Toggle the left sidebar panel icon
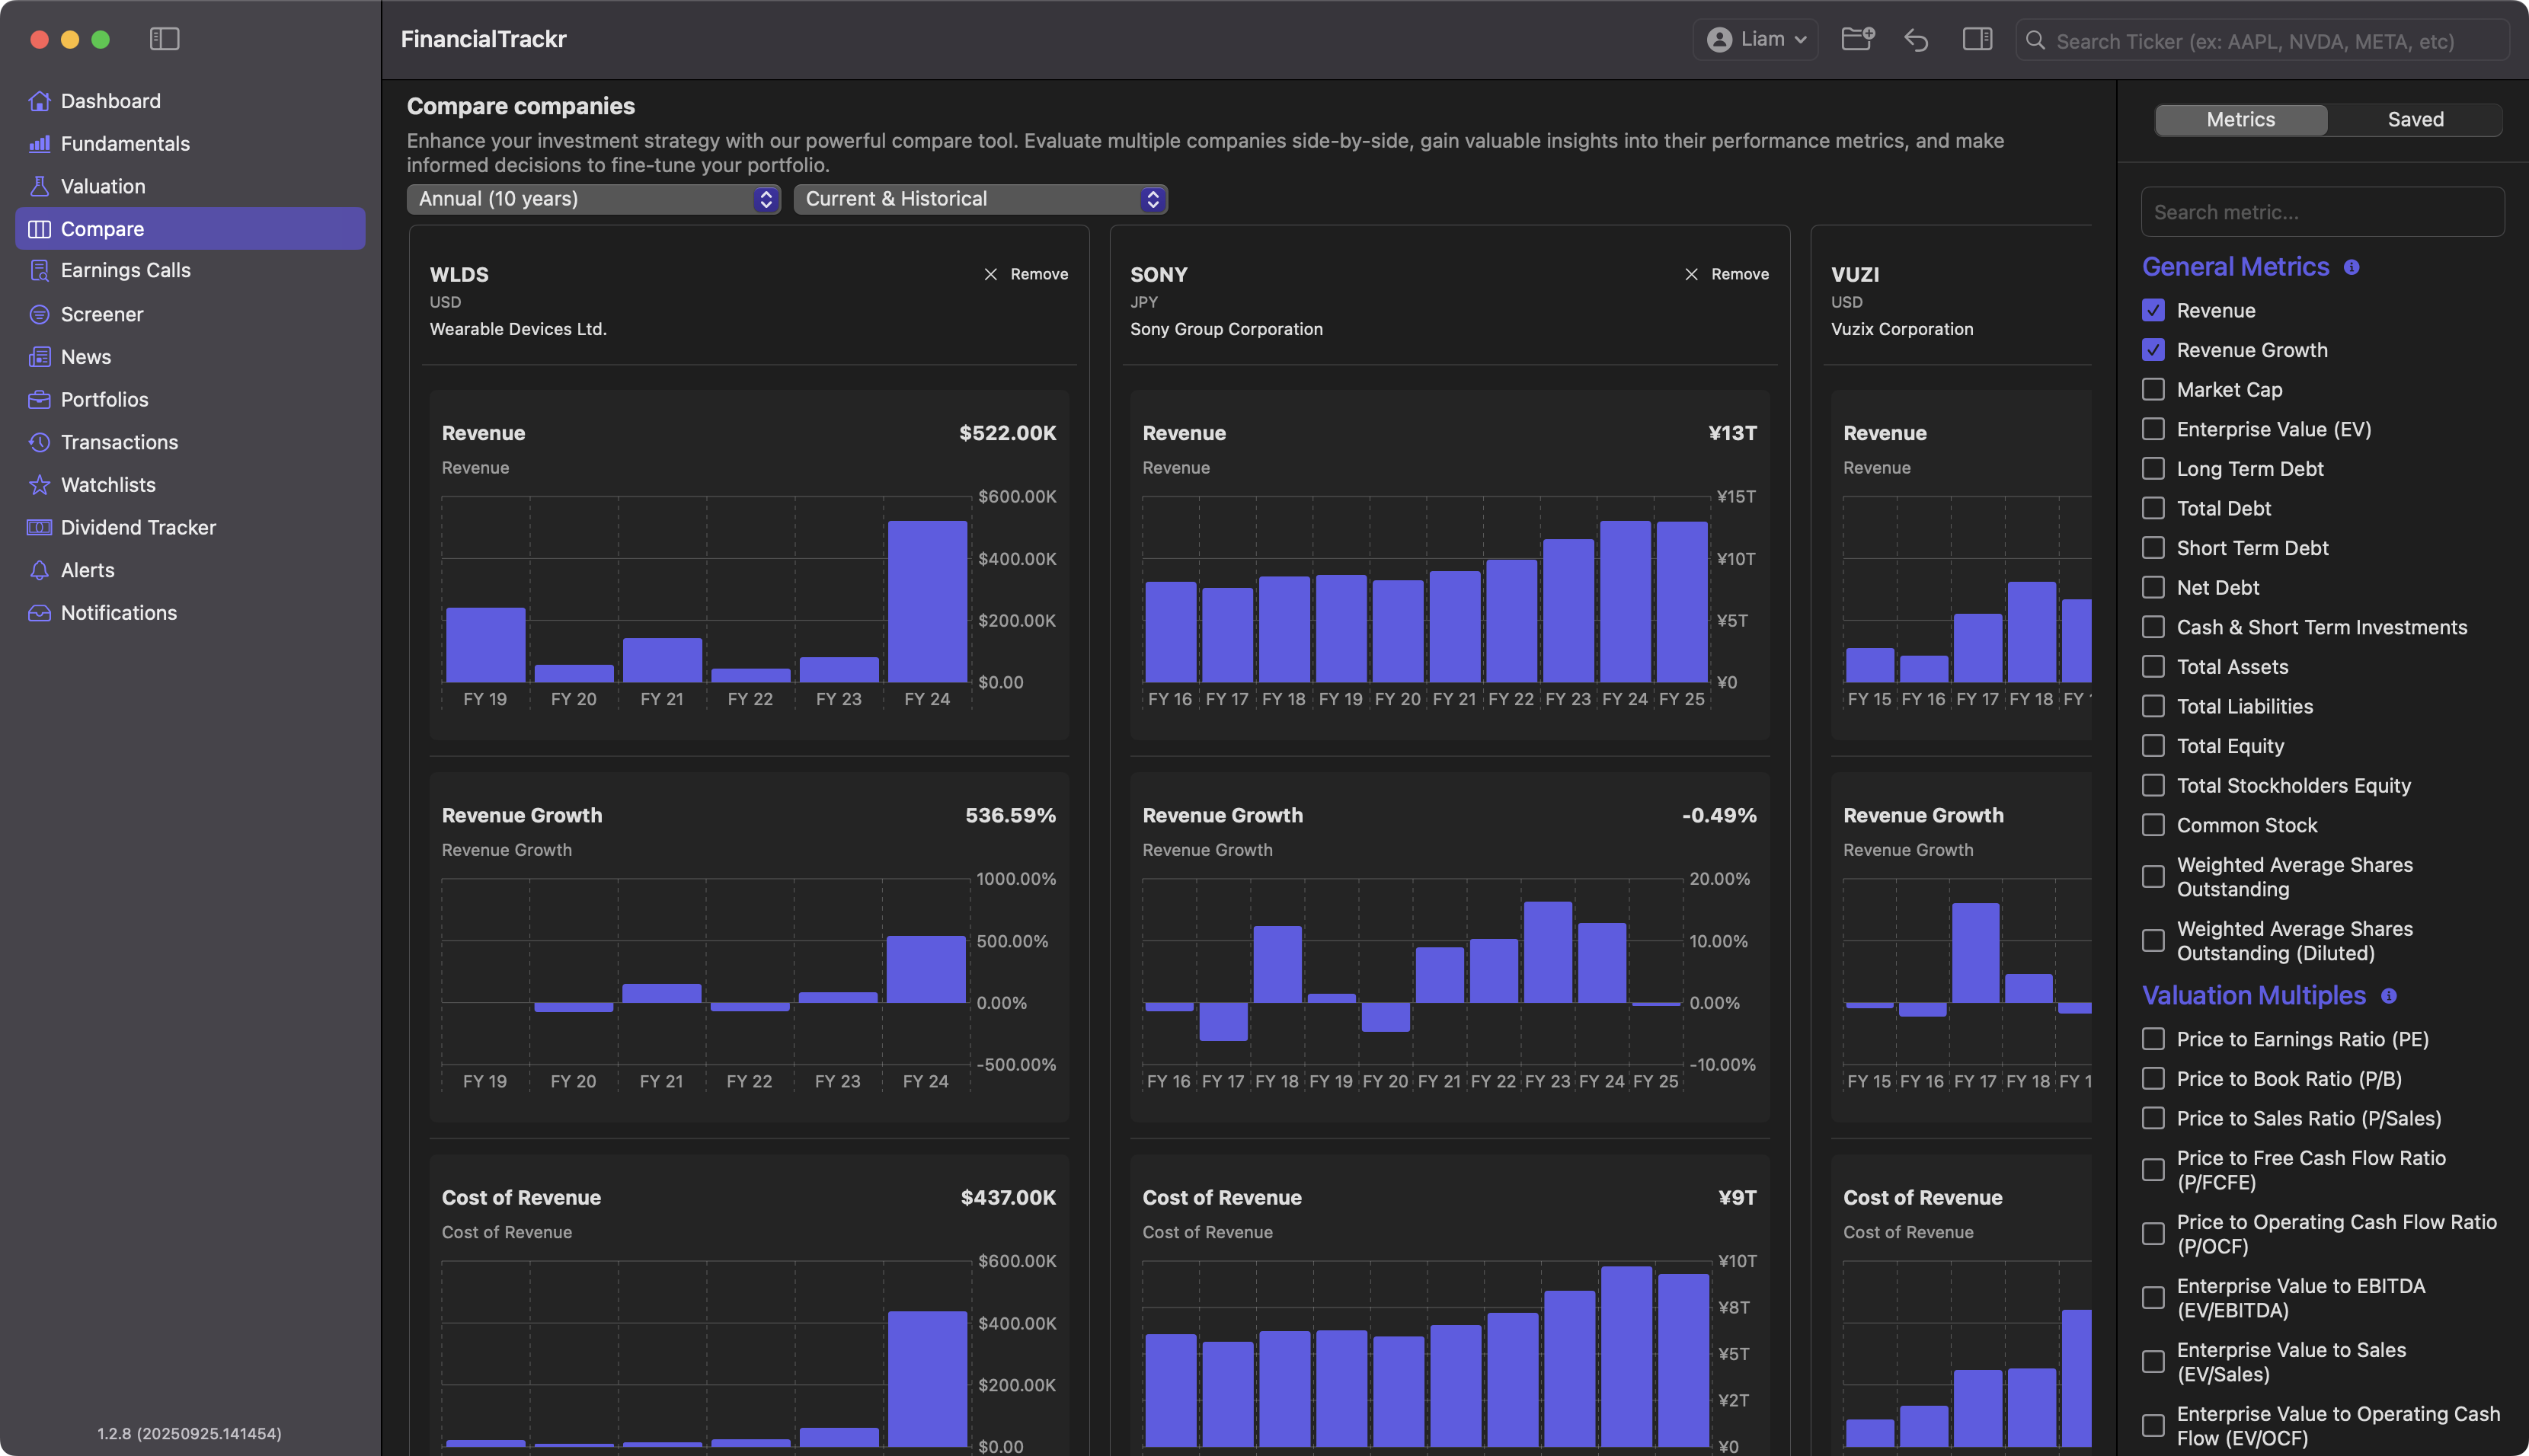The width and height of the screenshot is (2529, 1456). (x=164, y=39)
